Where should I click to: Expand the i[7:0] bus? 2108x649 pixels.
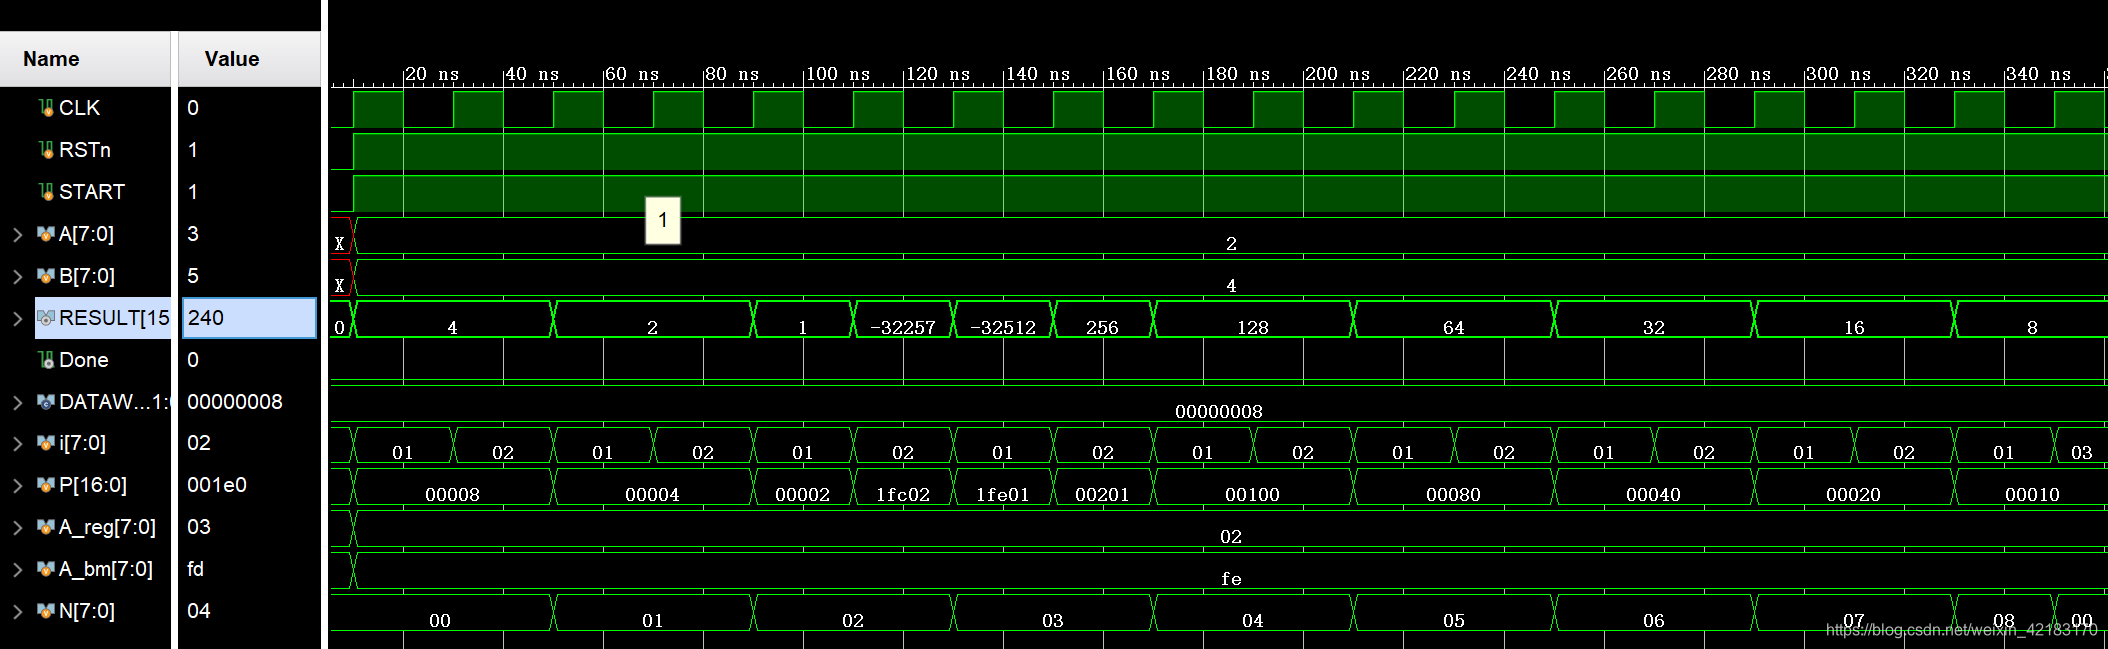click(18, 443)
